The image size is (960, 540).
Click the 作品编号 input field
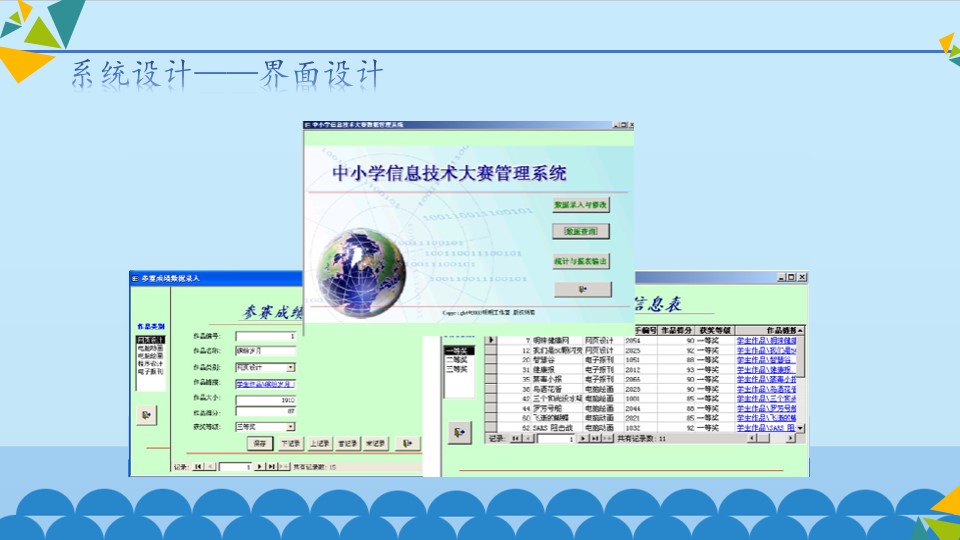point(266,336)
